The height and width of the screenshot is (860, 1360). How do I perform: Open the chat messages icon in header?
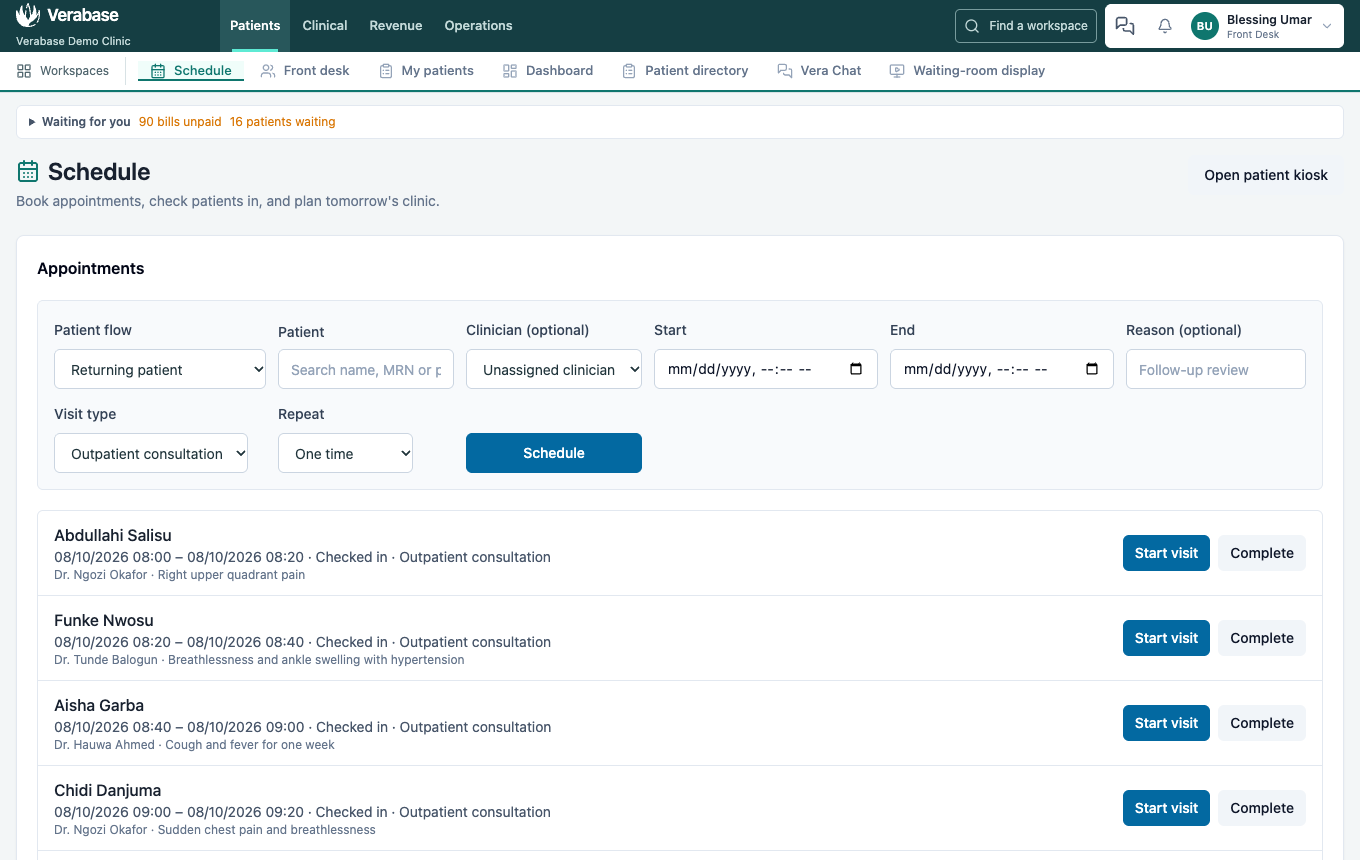pyautogui.click(x=1125, y=26)
